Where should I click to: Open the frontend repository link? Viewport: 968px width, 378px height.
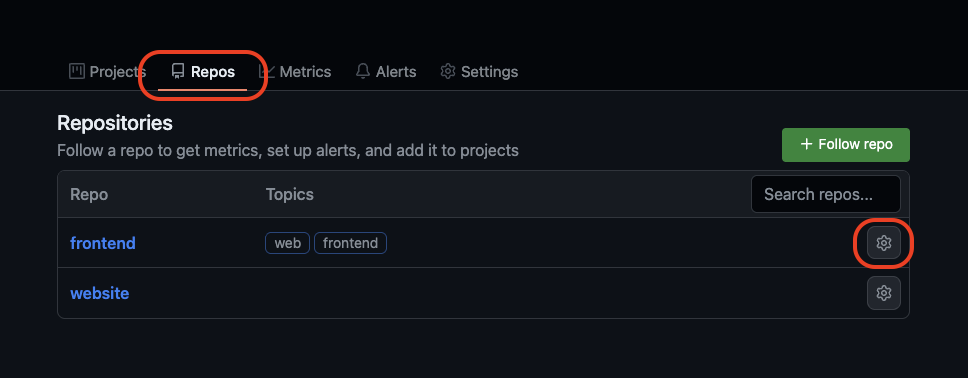point(102,243)
